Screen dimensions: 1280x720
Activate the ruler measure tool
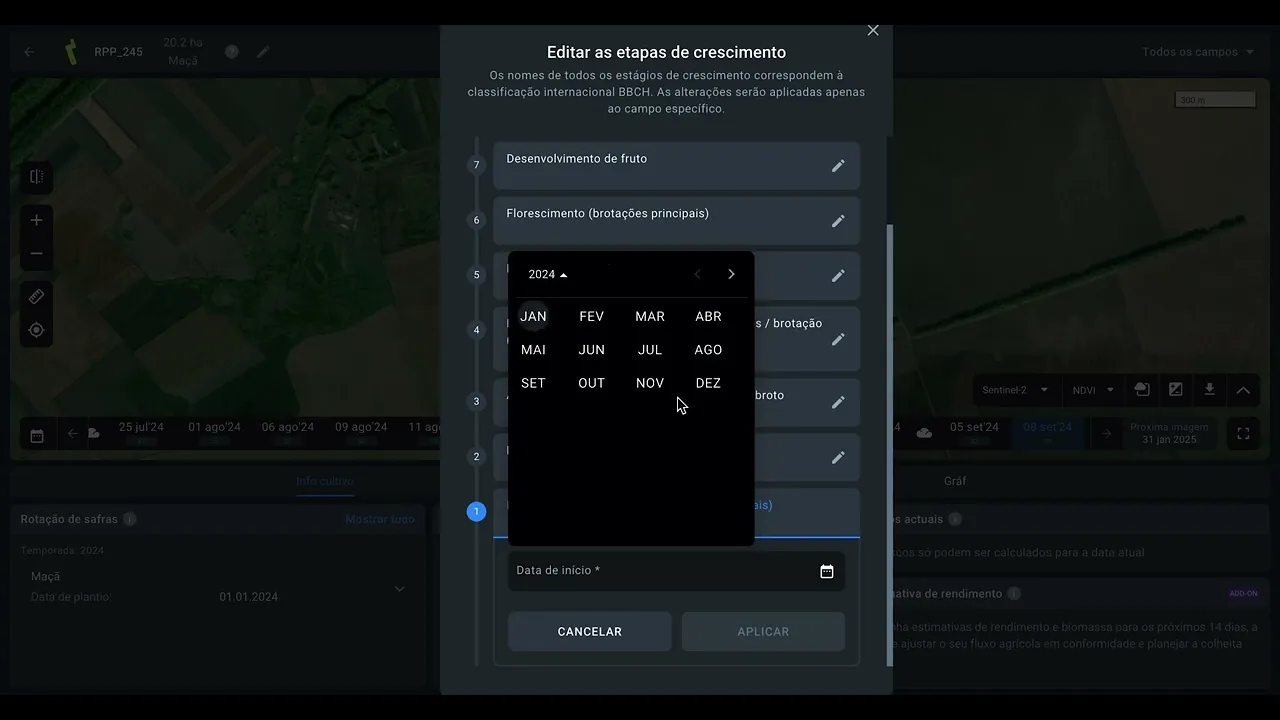pyautogui.click(x=37, y=297)
